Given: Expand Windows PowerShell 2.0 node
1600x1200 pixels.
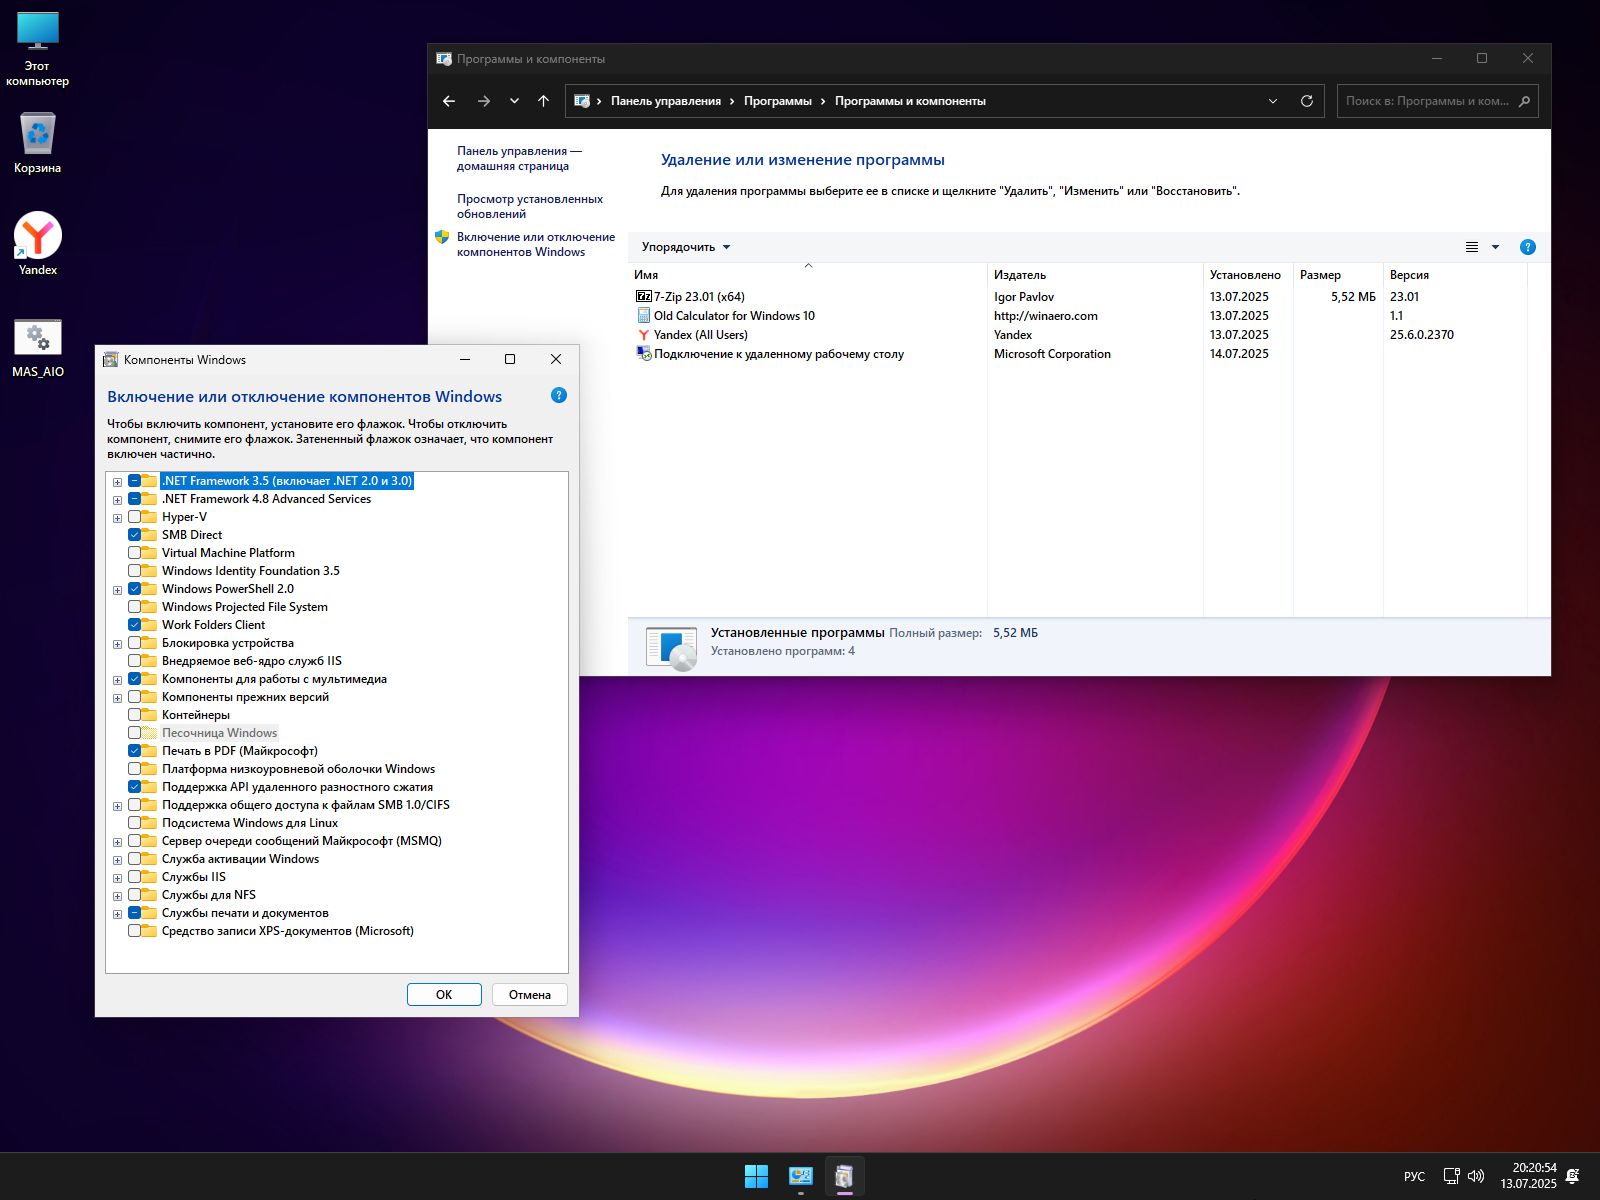Looking at the screenshot, I should 117,590.
